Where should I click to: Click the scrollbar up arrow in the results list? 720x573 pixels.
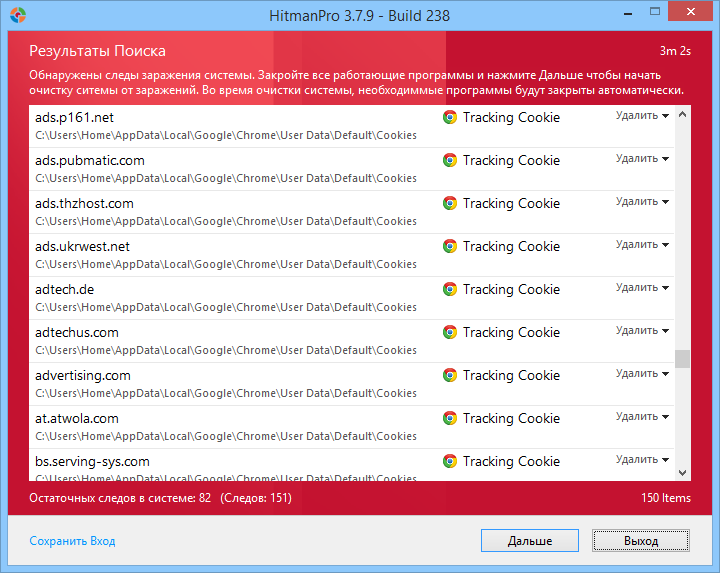pyautogui.click(x=682, y=114)
